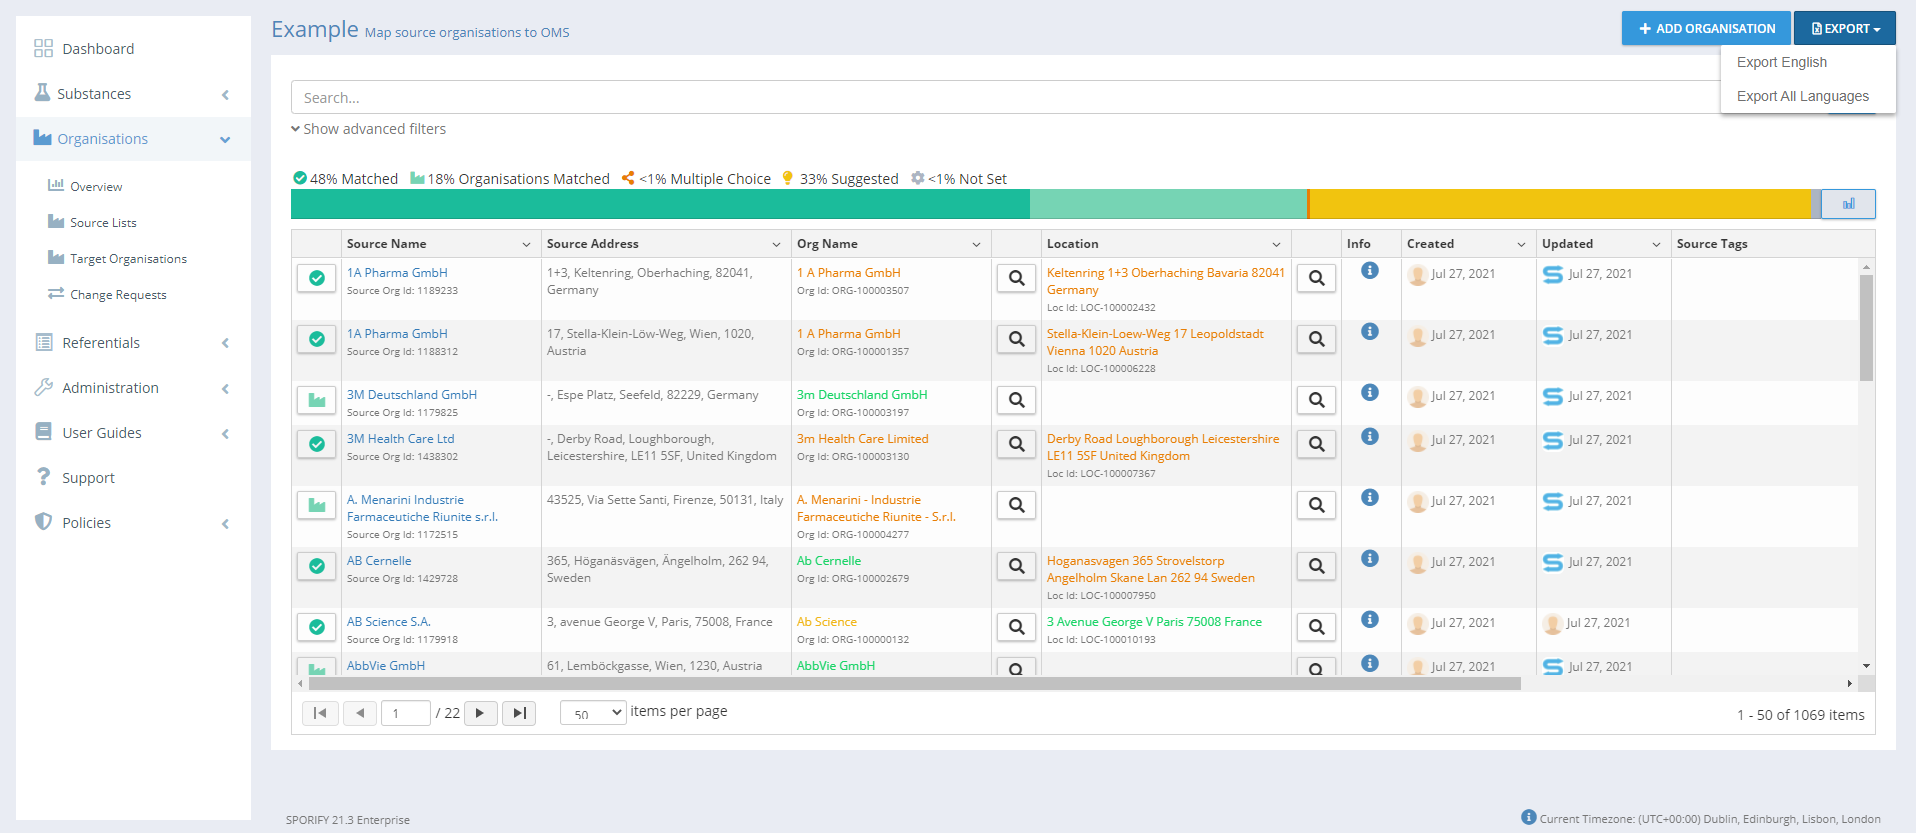The height and width of the screenshot is (833, 1916).
Task: Click in the Search input field
Action: [x=1000, y=98]
